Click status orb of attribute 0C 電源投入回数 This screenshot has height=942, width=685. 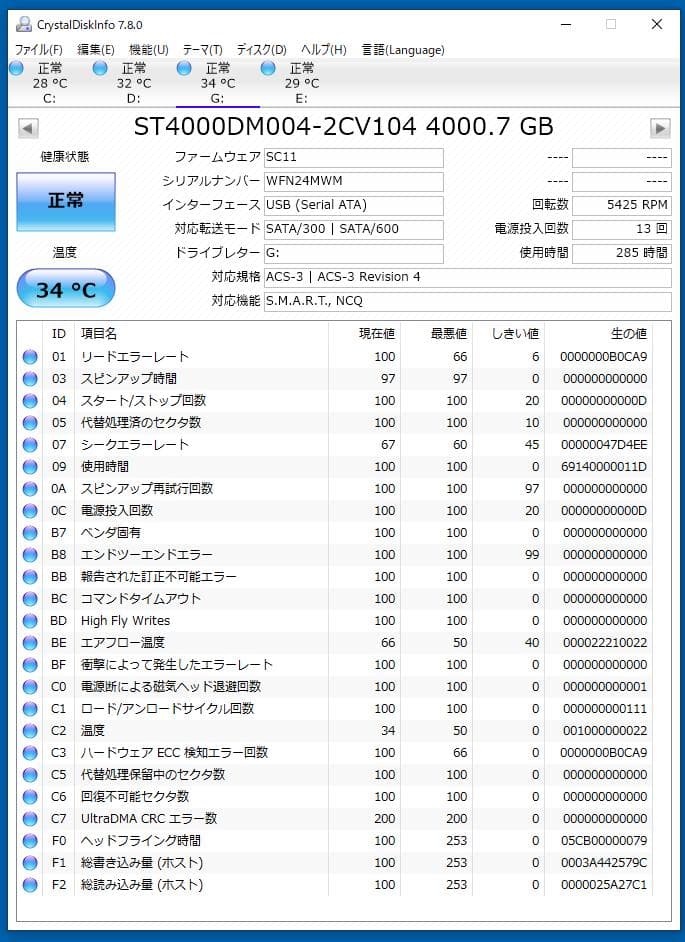[x=30, y=511]
